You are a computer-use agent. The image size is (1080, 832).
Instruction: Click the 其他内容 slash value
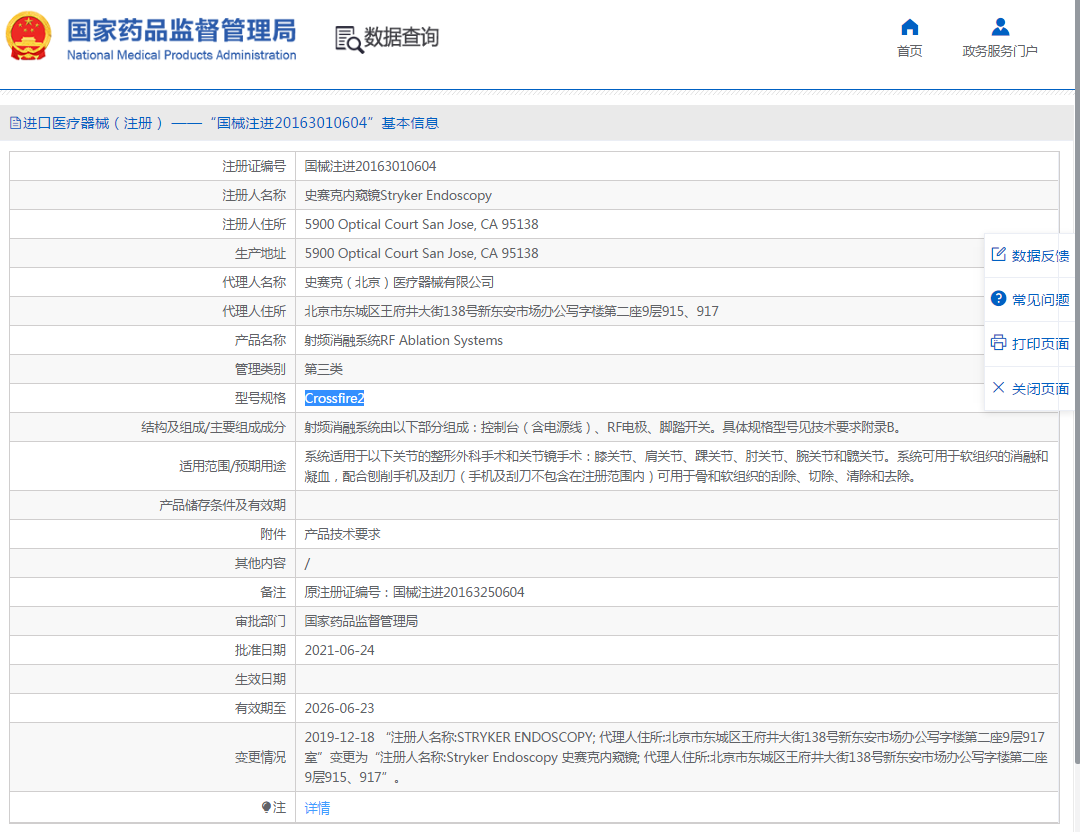[x=307, y=563]
